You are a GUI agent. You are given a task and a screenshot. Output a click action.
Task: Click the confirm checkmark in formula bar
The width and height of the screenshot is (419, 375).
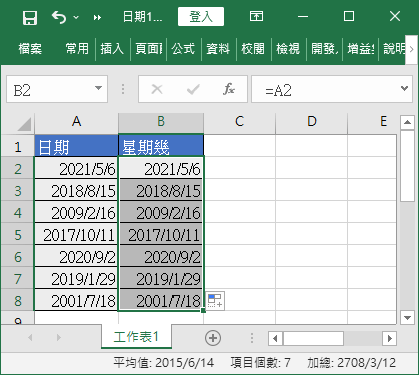coord(193,89)
